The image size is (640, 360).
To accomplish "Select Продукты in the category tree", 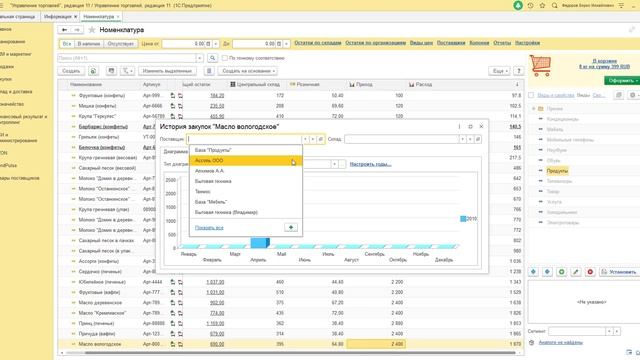I will pos(557,171).
